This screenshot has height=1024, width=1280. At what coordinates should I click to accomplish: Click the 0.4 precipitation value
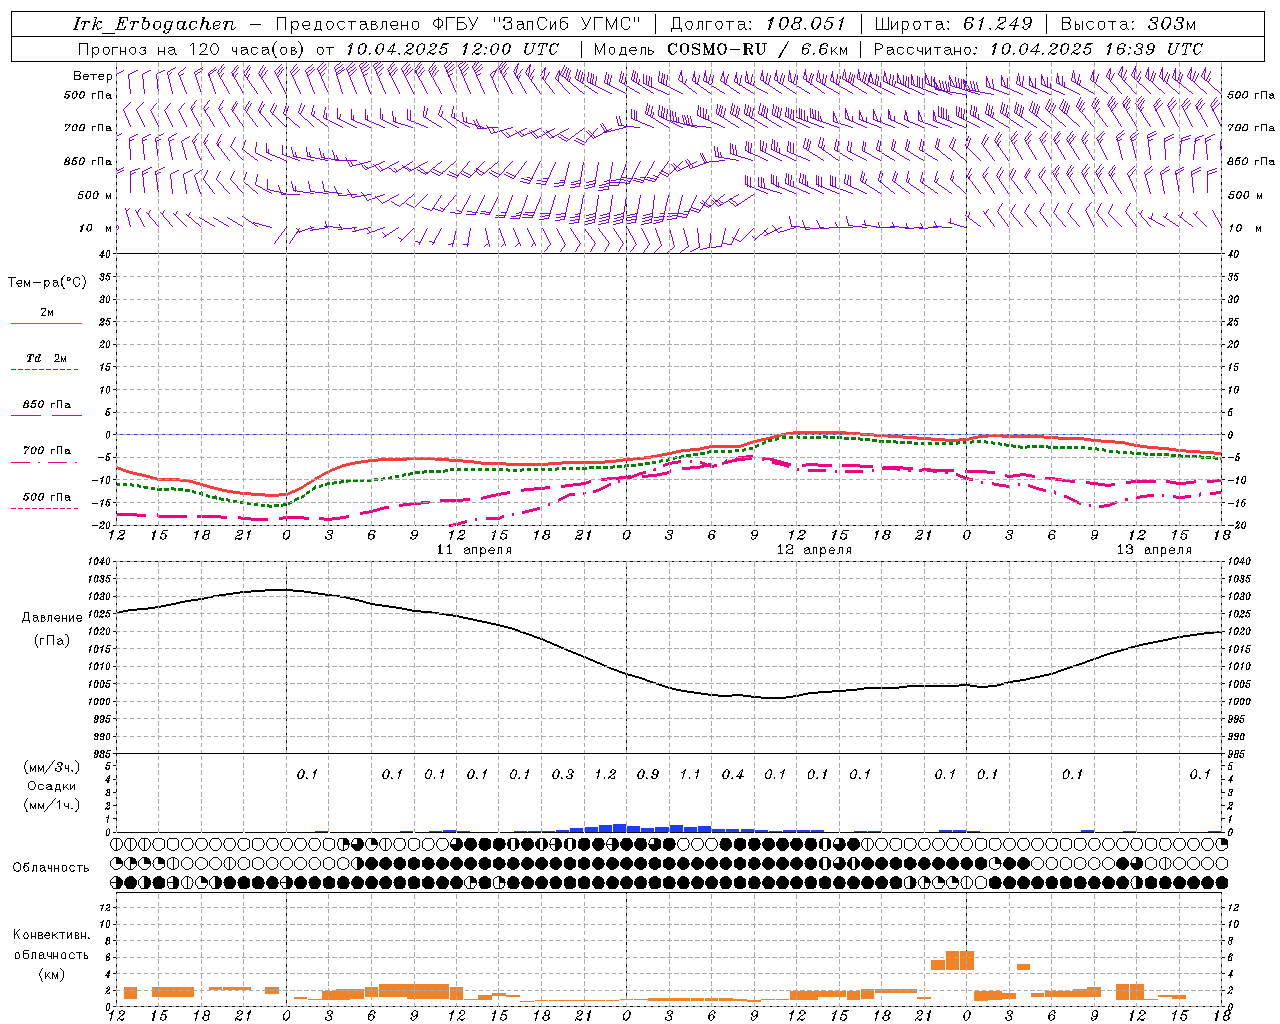(733, 774)
